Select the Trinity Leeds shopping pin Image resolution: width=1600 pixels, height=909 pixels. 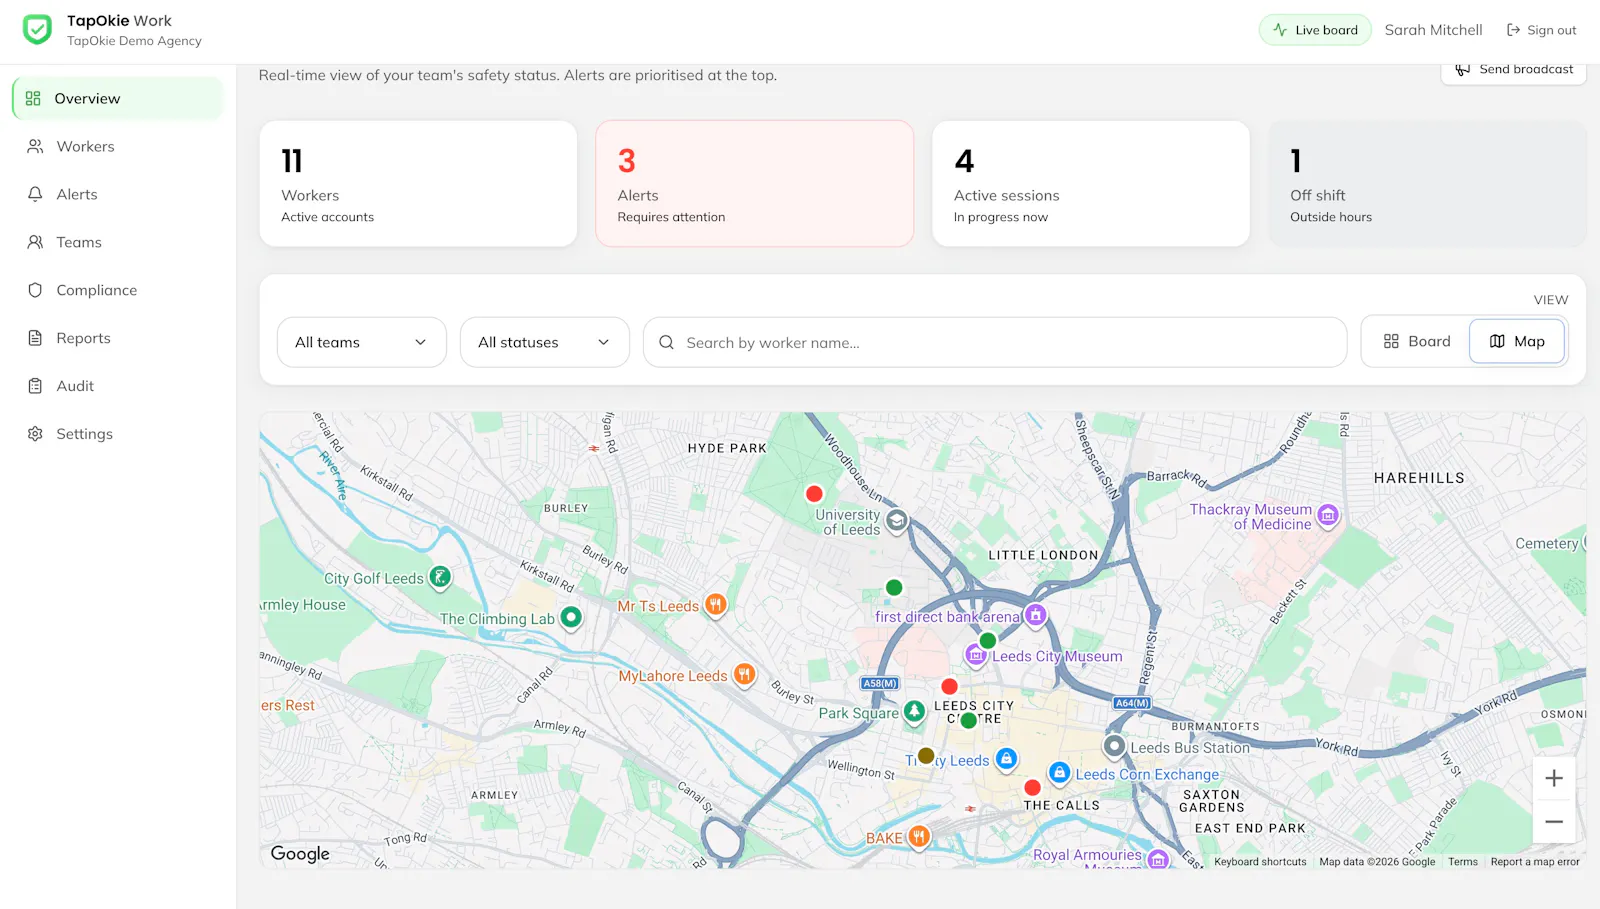click(x=1007, y=760)
